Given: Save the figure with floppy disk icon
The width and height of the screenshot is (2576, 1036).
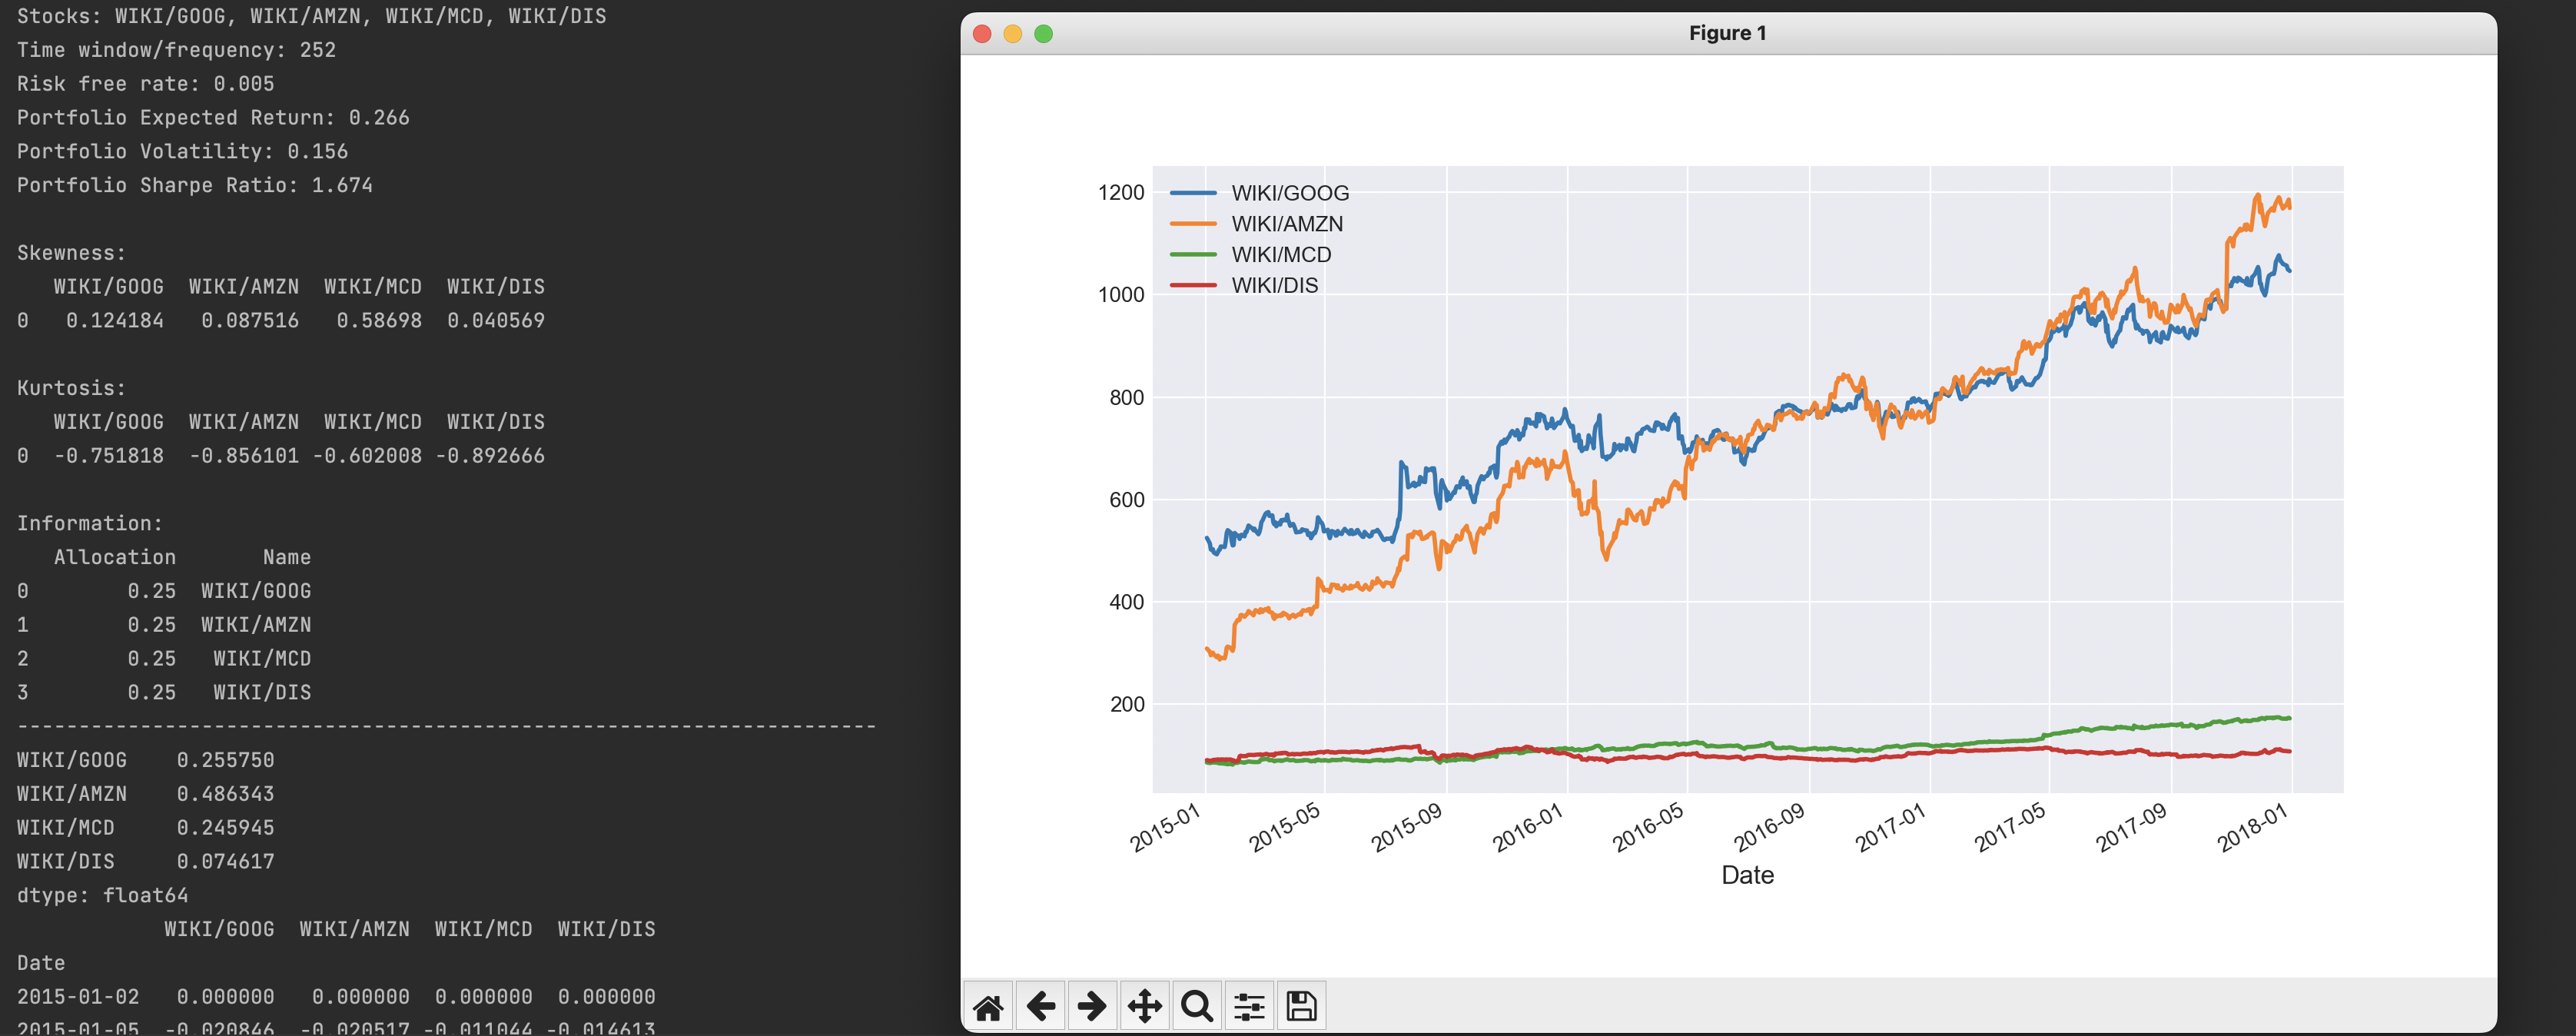Looking at the screenshot, I should point(1301,1006).
